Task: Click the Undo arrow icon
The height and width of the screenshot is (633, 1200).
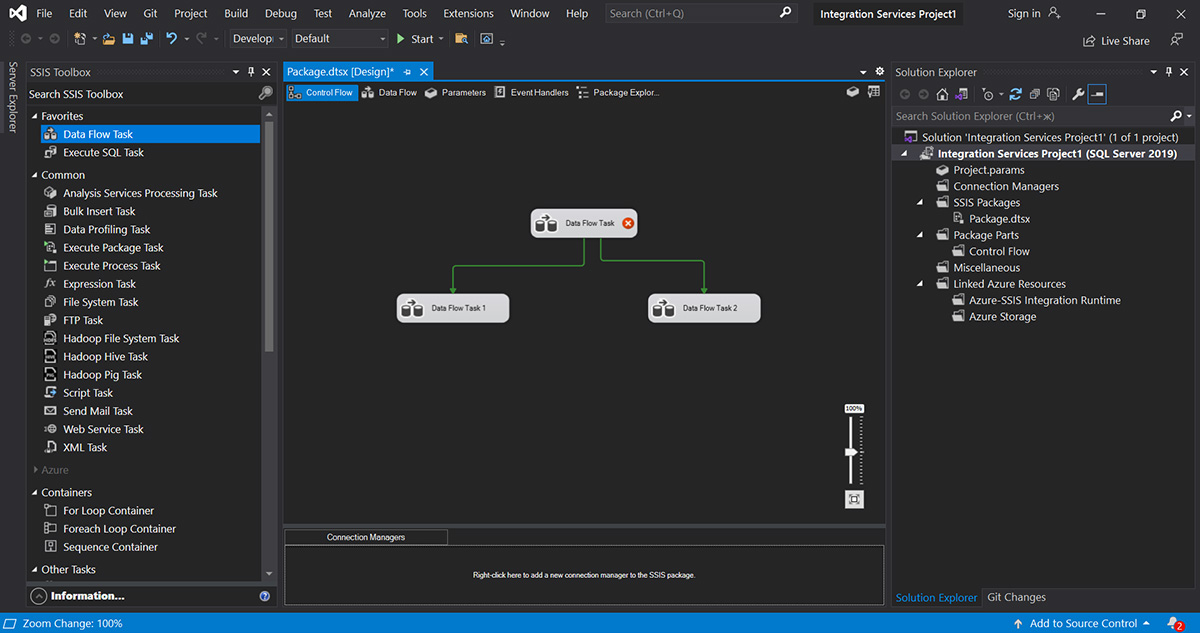Action: coord(171,38)
